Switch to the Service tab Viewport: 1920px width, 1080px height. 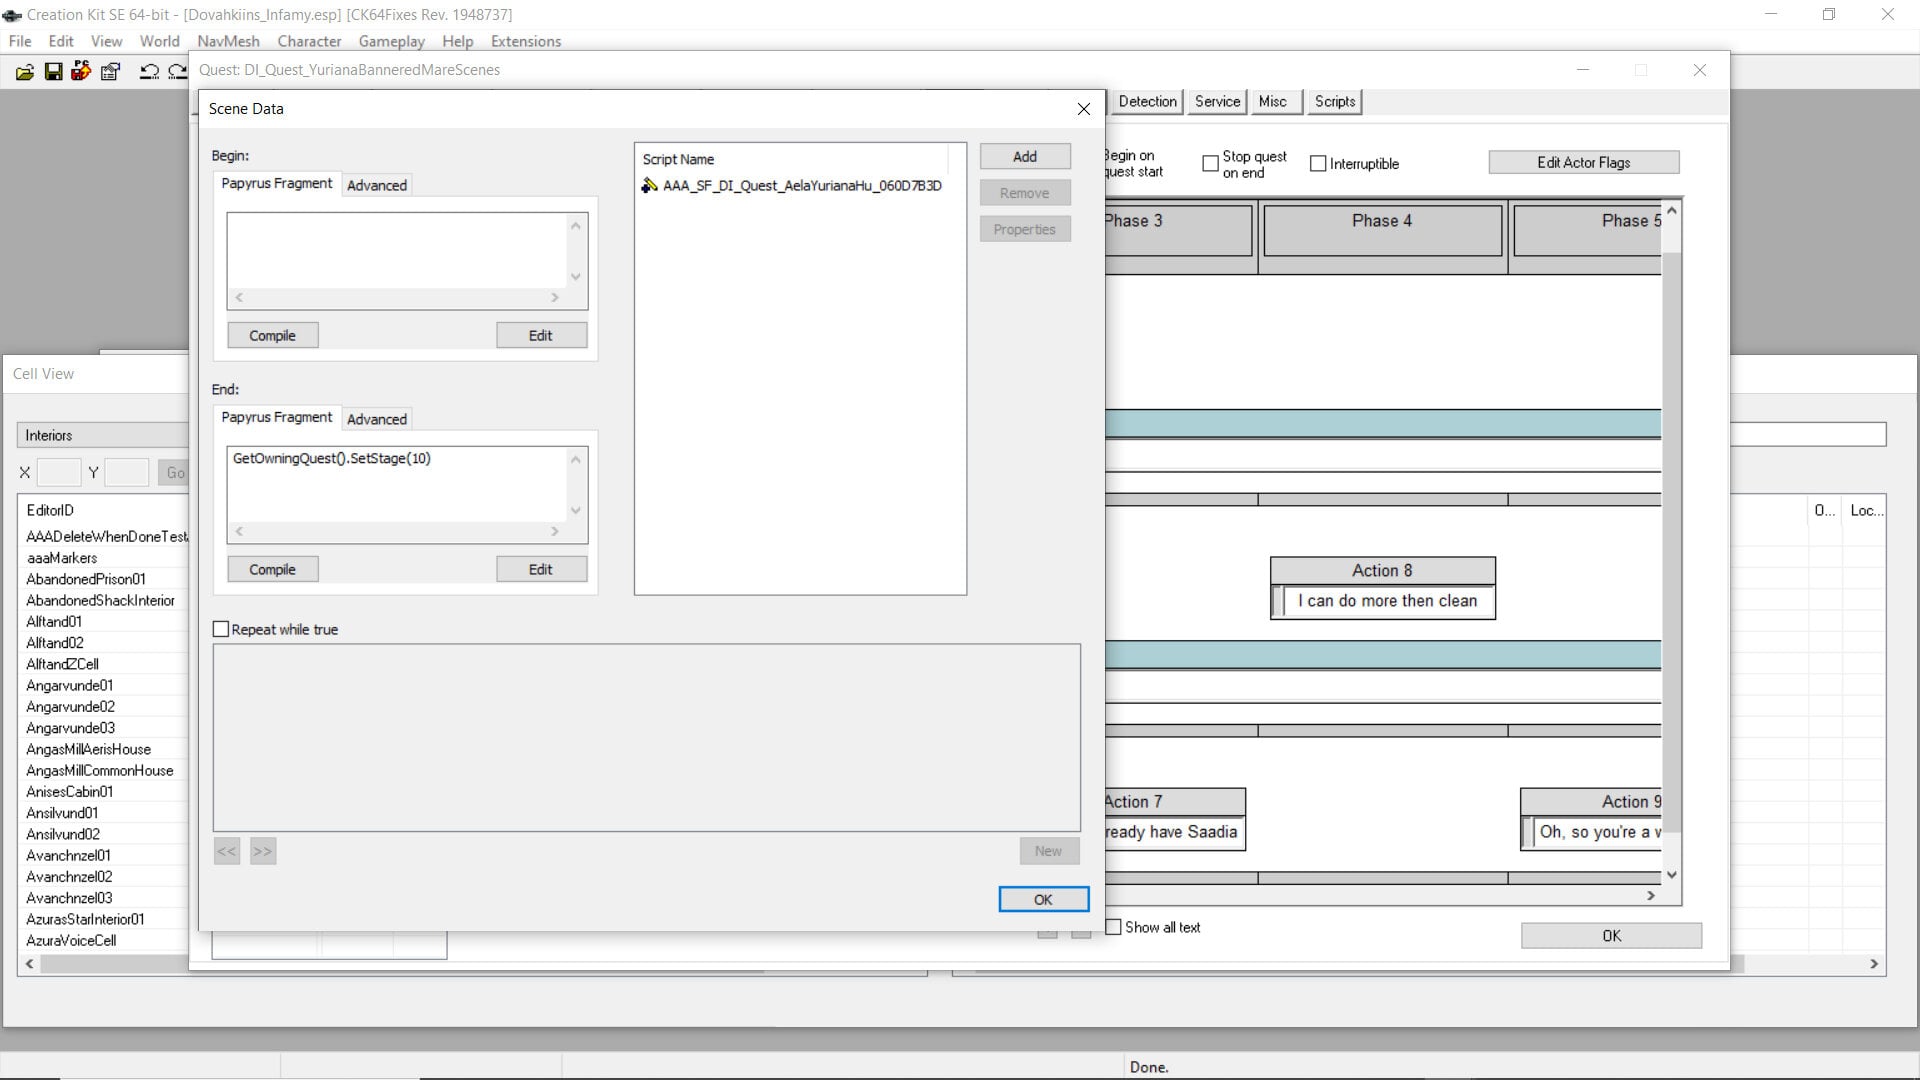1217,101
